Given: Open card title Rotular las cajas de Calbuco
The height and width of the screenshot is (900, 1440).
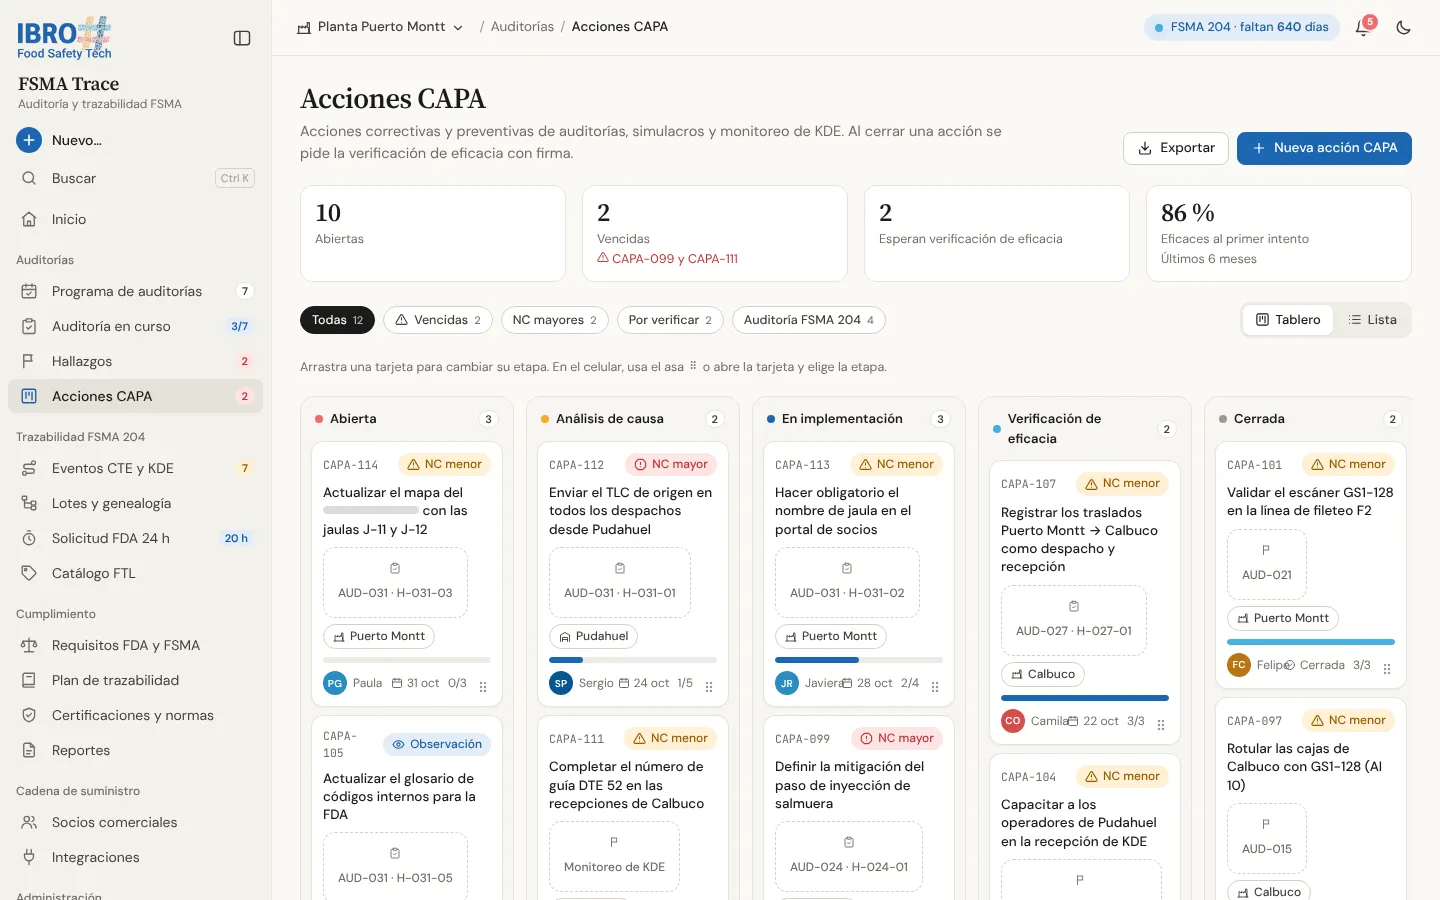Looking at the screenshot, I should [1305, 767].
